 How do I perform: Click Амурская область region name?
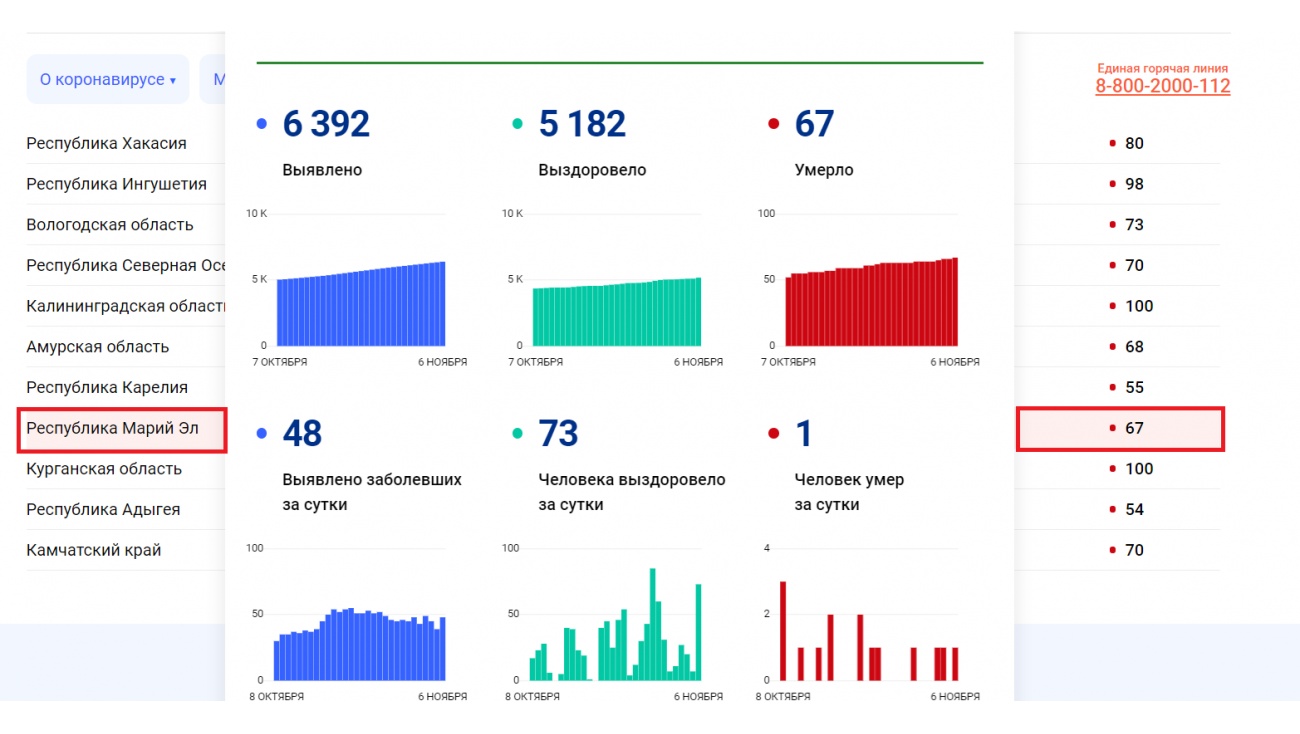tap(98, 347)
